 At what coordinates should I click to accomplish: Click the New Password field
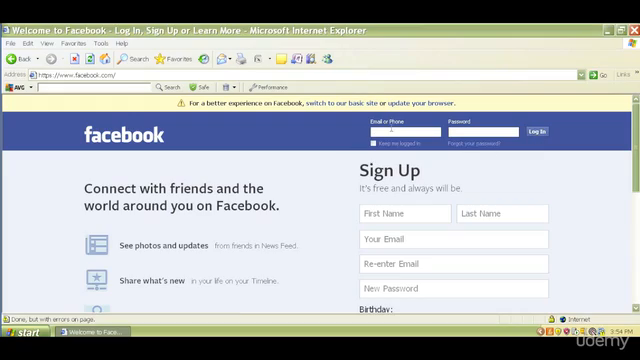(454, 289)
